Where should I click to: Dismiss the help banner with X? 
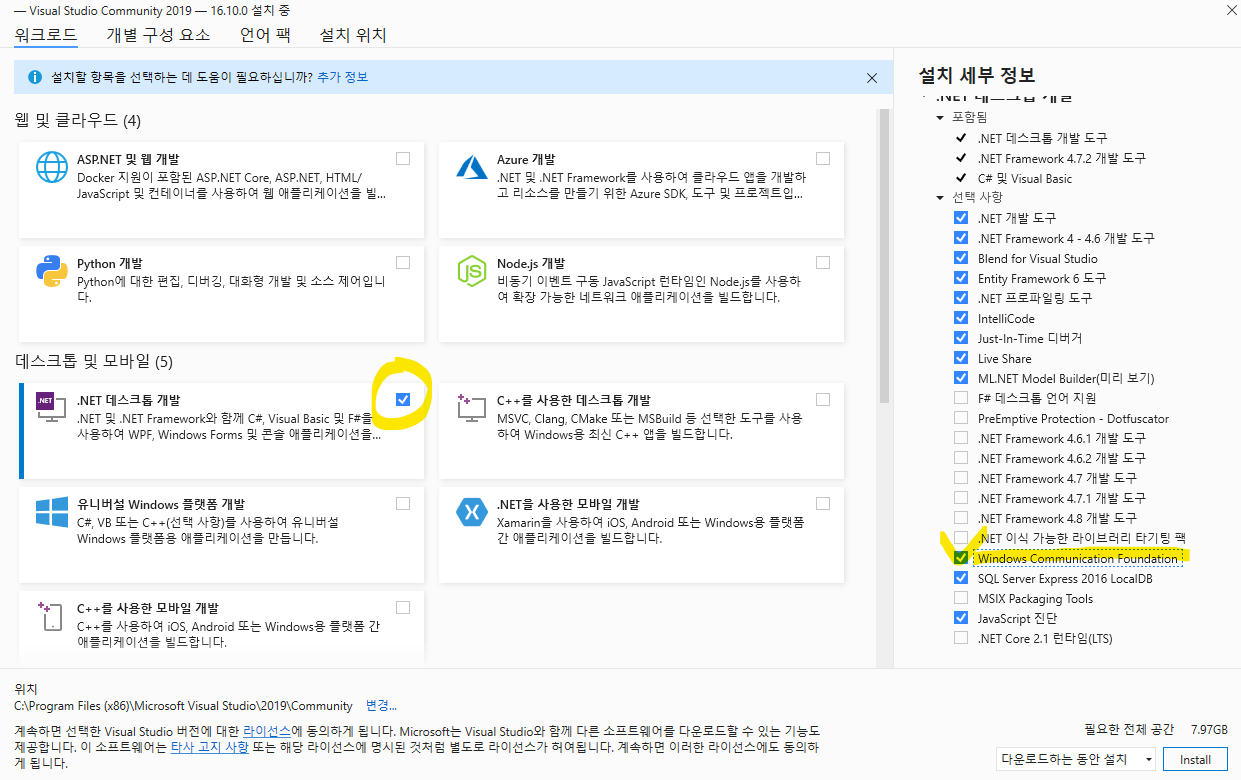[x=872, y=77]
